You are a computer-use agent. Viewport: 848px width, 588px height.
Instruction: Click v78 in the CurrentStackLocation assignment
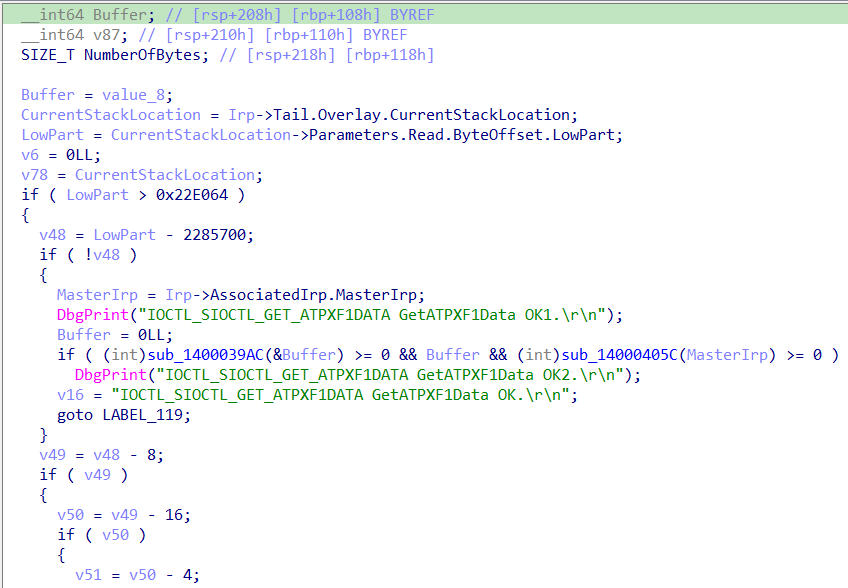34,174
